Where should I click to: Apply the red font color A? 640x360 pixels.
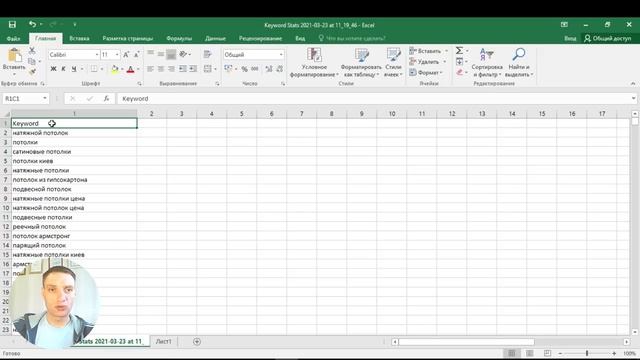130,69
